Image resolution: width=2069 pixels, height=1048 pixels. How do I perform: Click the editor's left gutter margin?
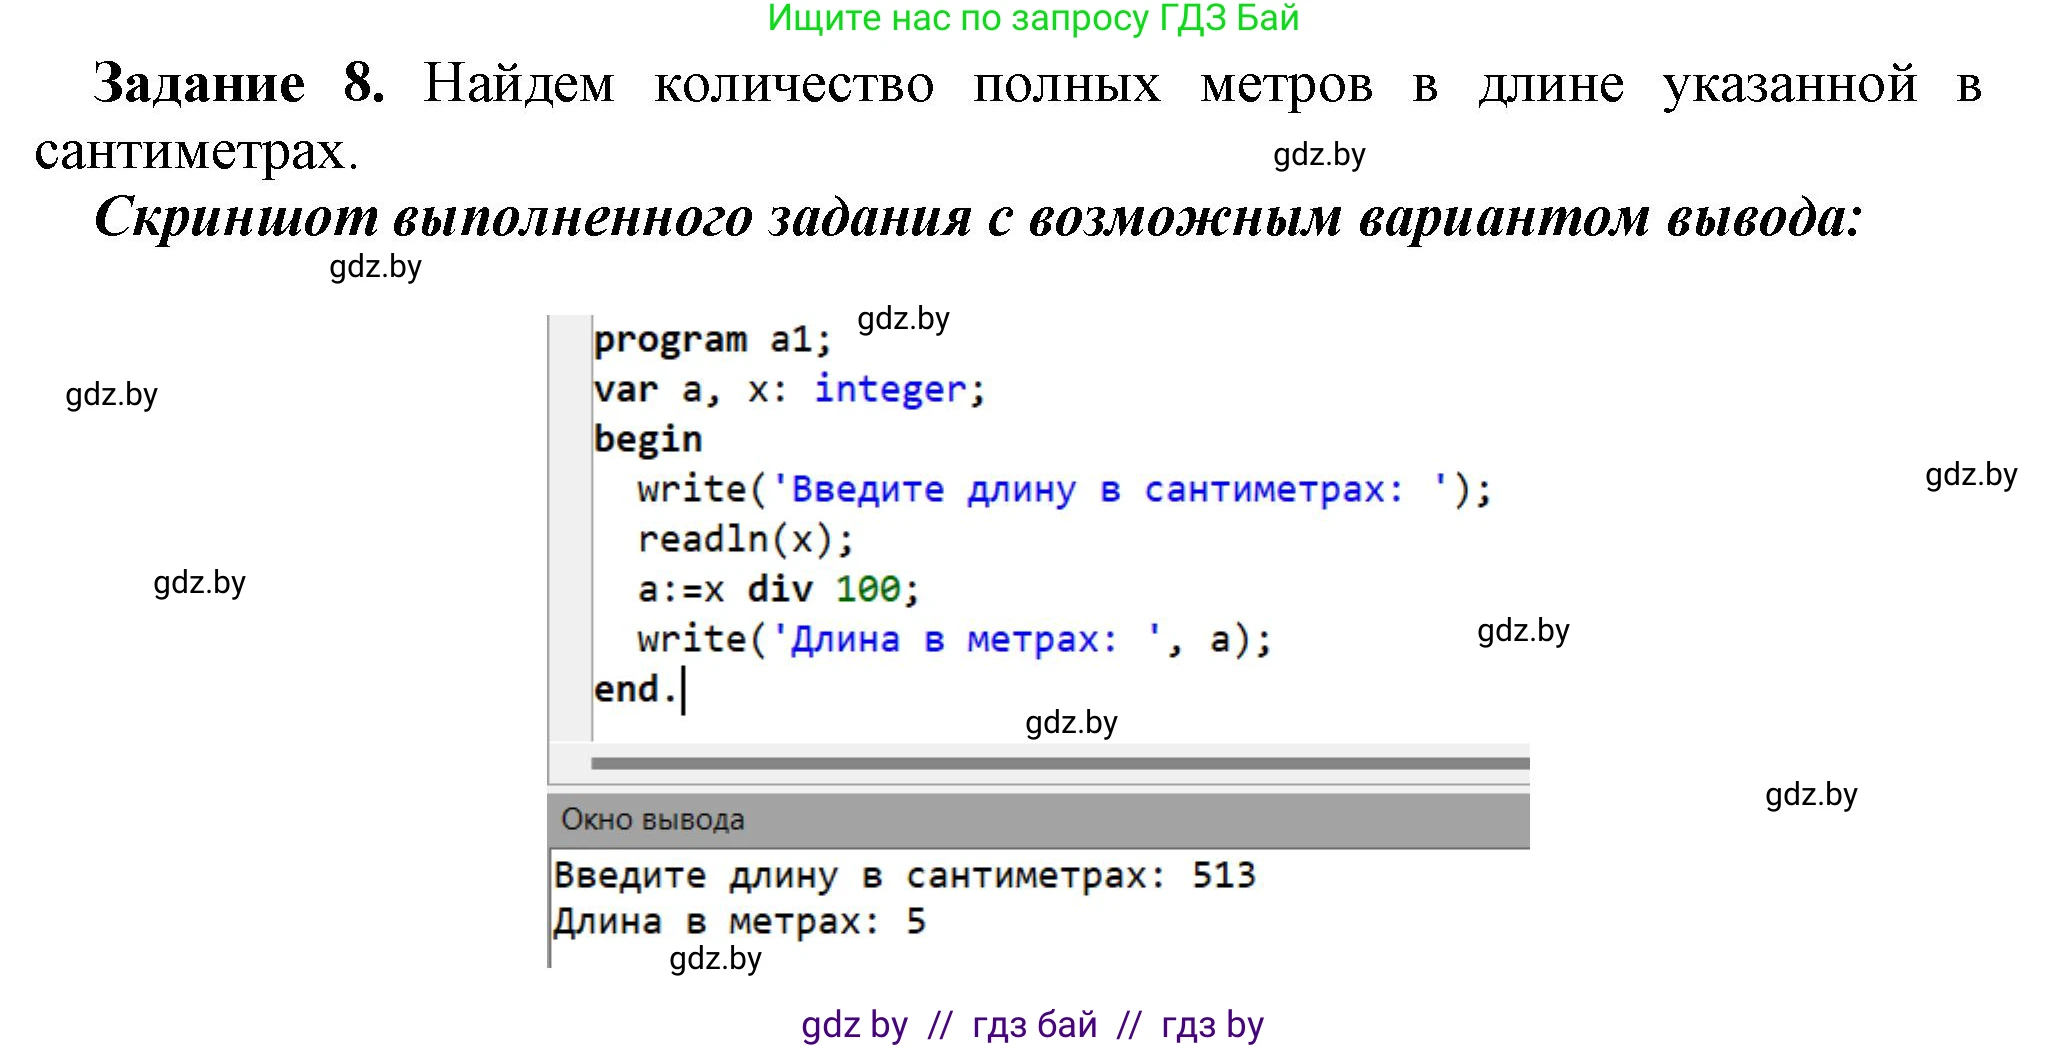pos(570,530)
